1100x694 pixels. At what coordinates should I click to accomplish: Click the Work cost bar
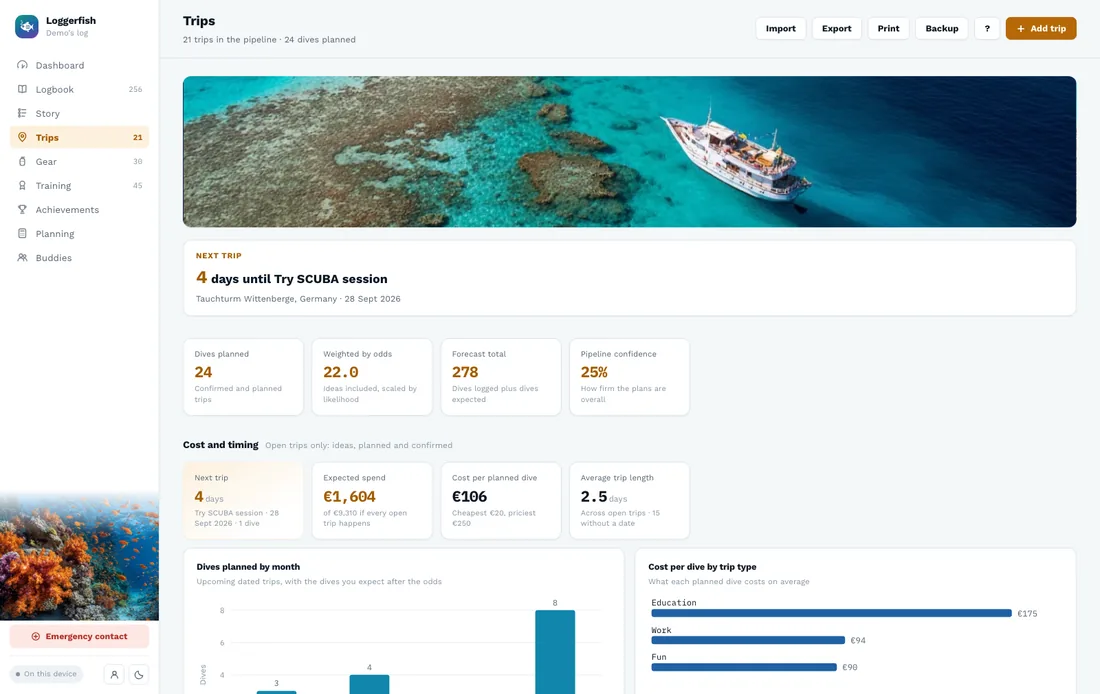(748, 640)
